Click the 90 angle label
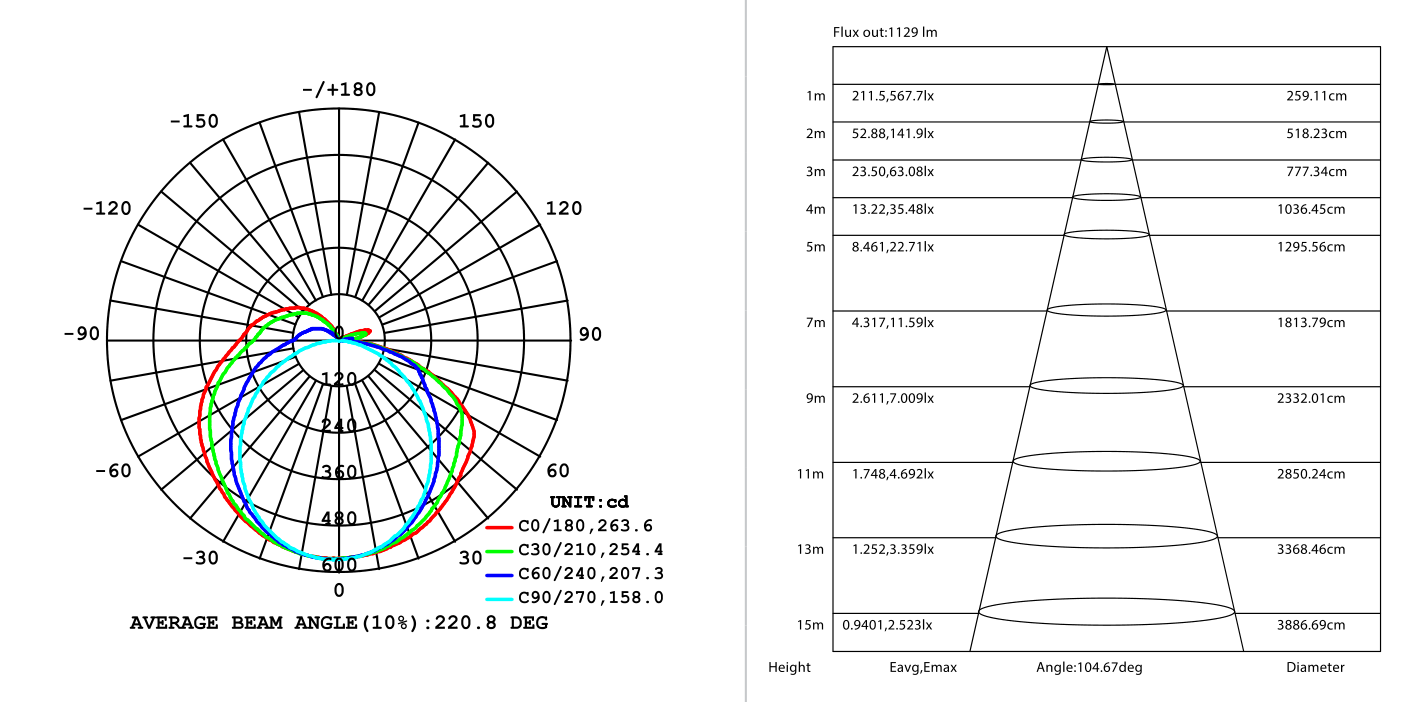1413x702 pixels. 590,334
